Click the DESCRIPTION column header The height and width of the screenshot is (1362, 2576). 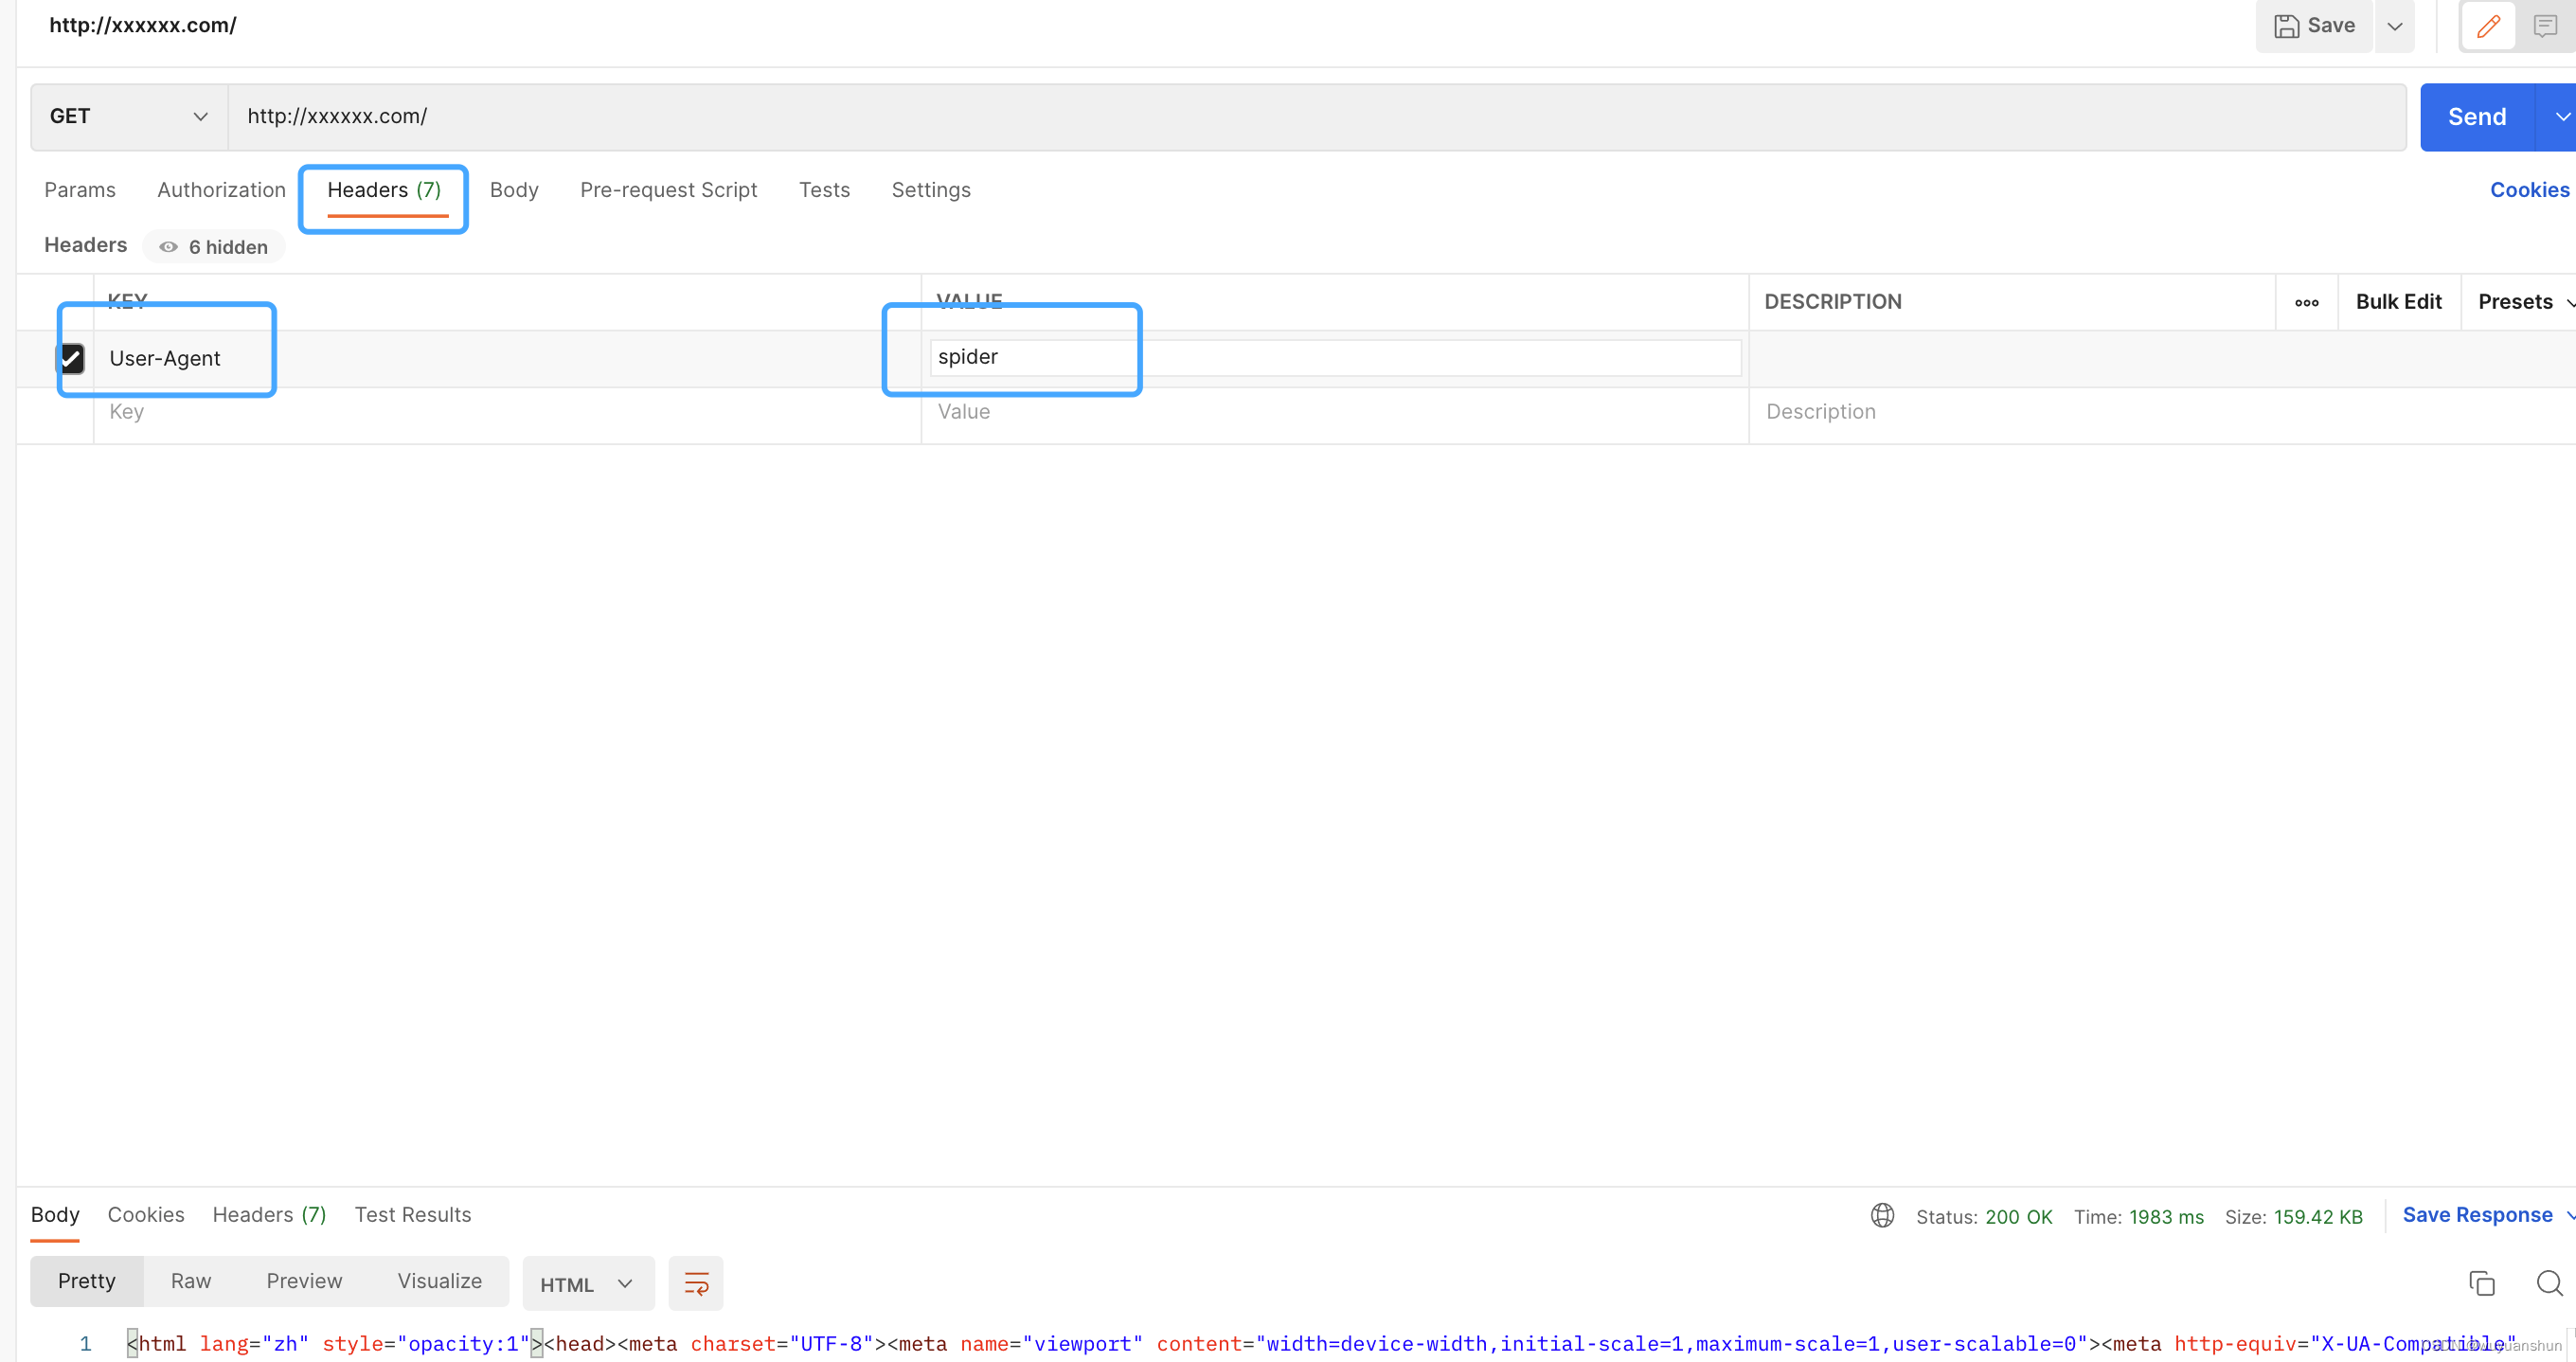point(1832,302)
